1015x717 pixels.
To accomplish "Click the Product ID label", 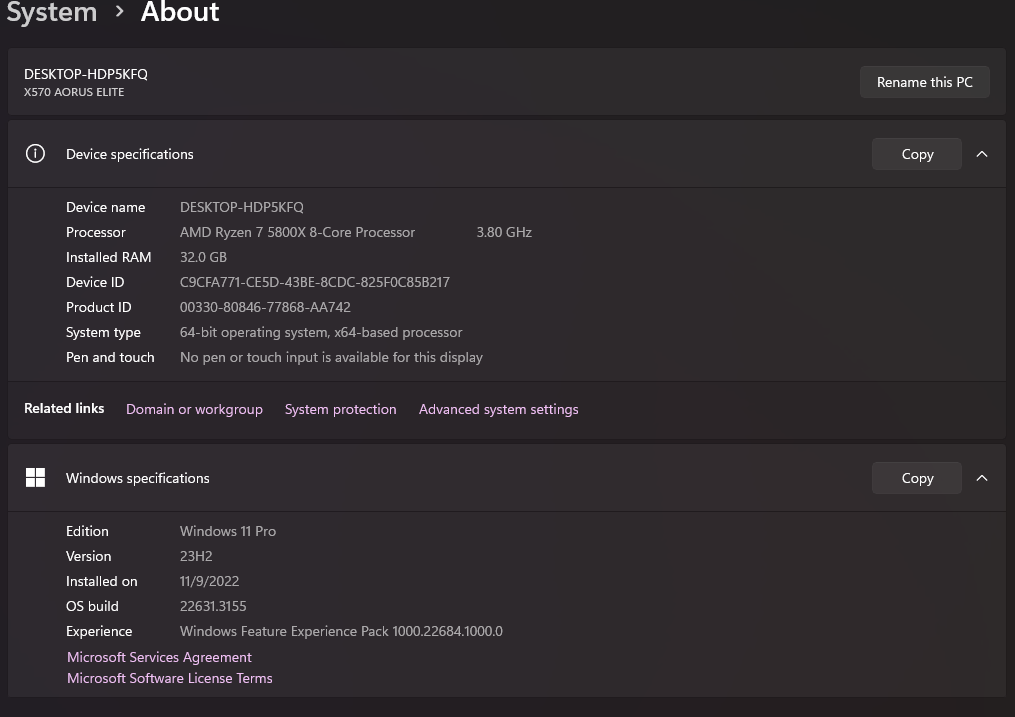I will [98, 307].
